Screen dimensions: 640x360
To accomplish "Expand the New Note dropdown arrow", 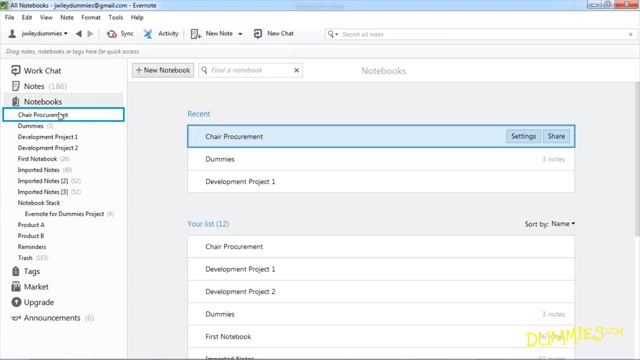I will (240, 34).
